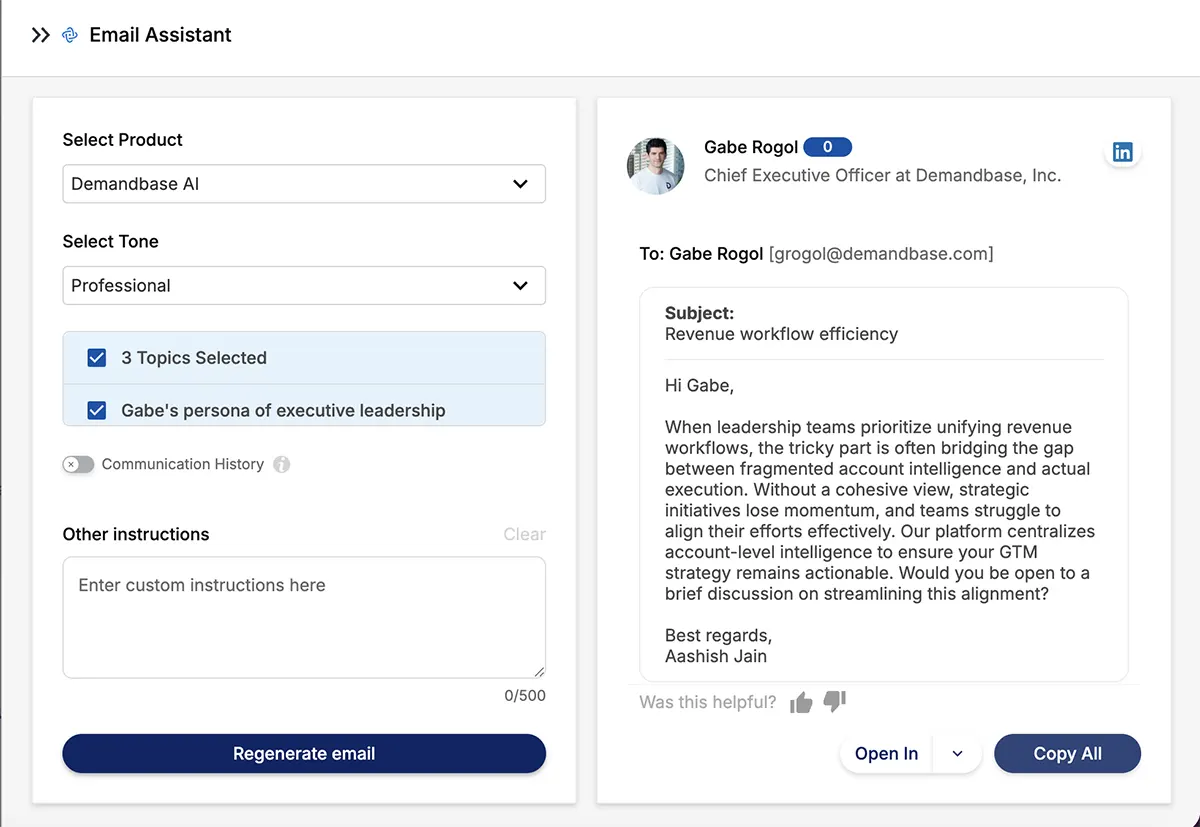
Task: Open the Select Tone dropdown
Action: click(x=304, y=285)
